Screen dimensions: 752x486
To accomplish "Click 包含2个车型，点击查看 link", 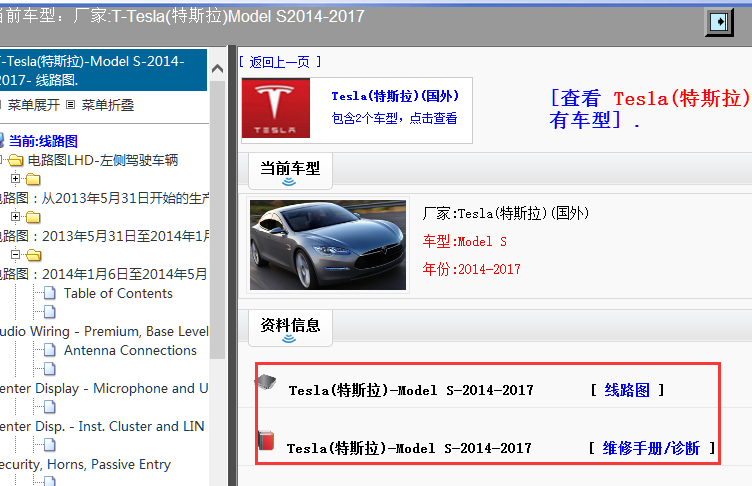I will [x=394, y=118].
